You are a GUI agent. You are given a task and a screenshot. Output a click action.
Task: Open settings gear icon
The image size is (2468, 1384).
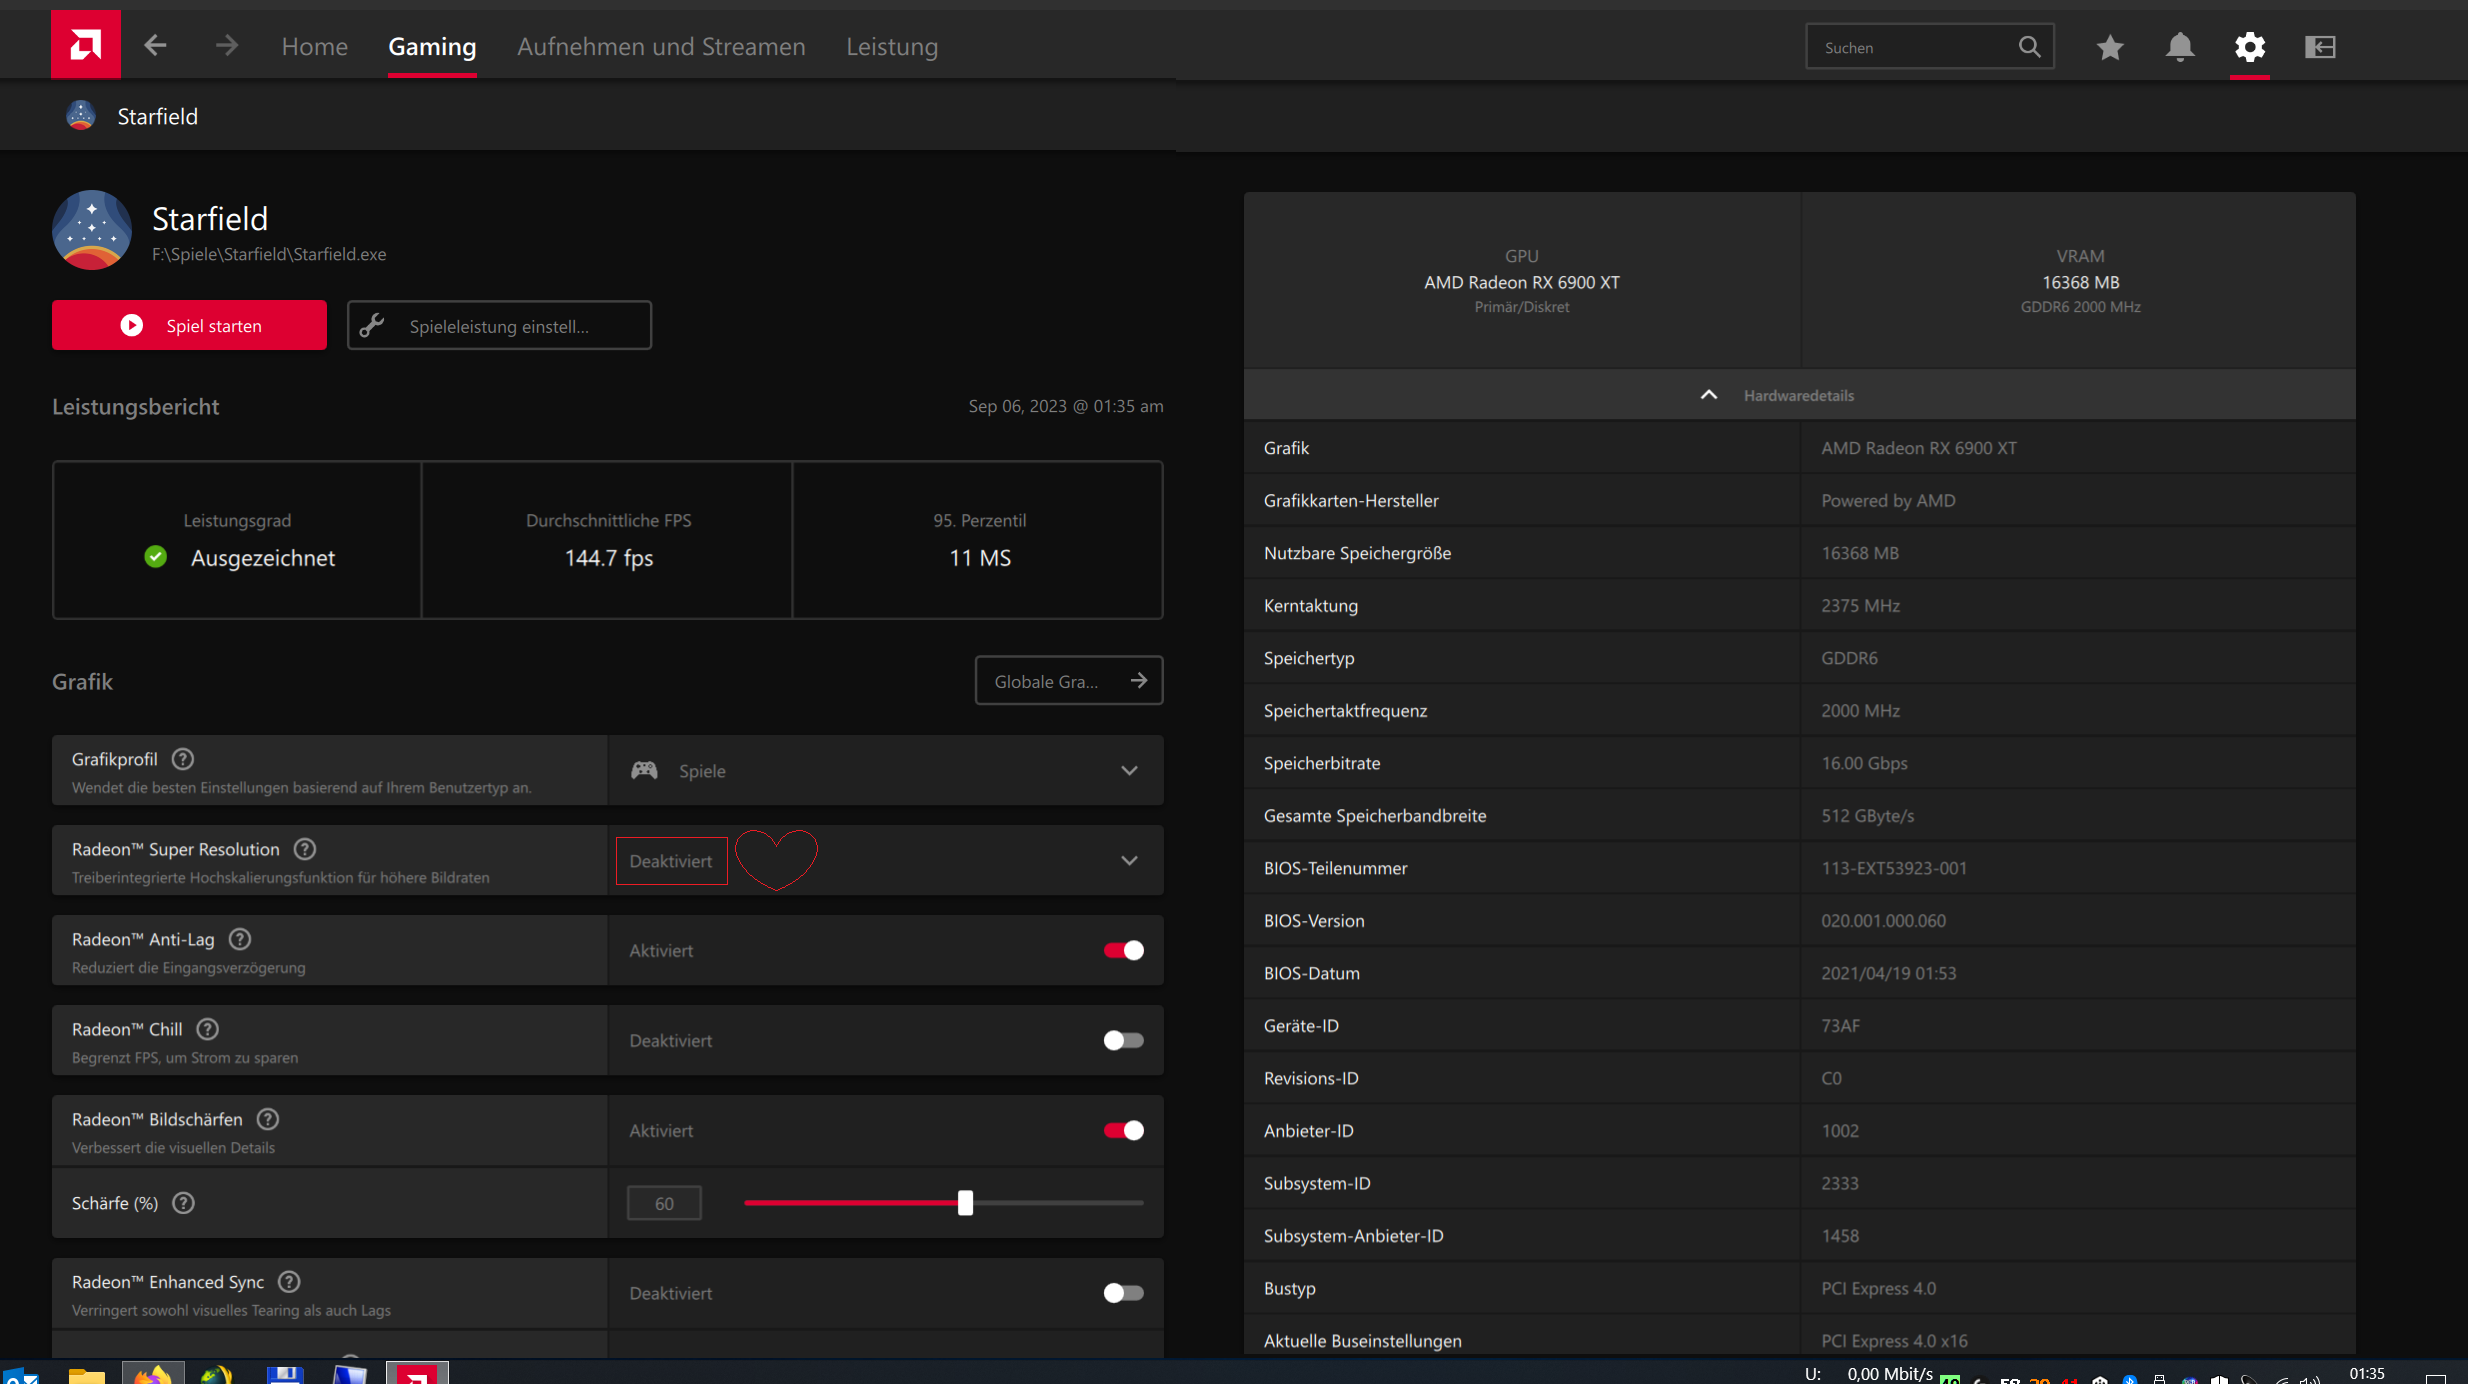pyautogui.click(x=2250, y=47)
